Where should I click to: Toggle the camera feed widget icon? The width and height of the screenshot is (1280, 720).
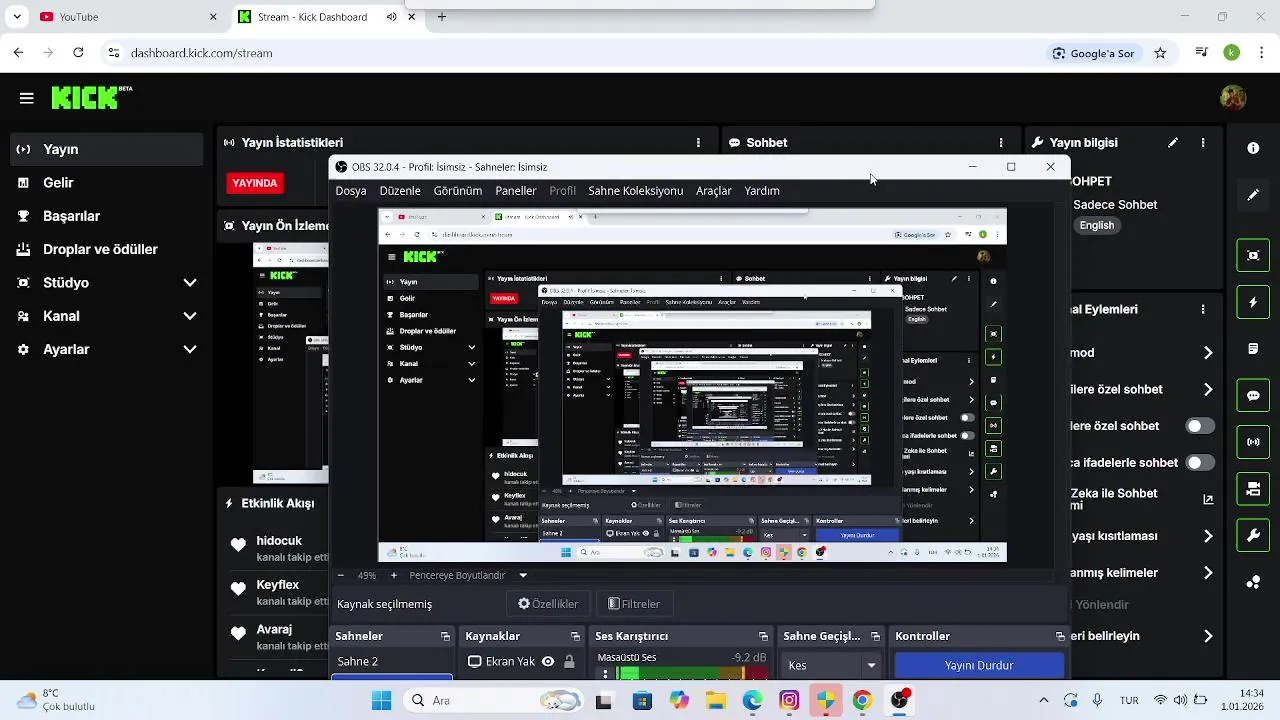tap(1253, 489)
